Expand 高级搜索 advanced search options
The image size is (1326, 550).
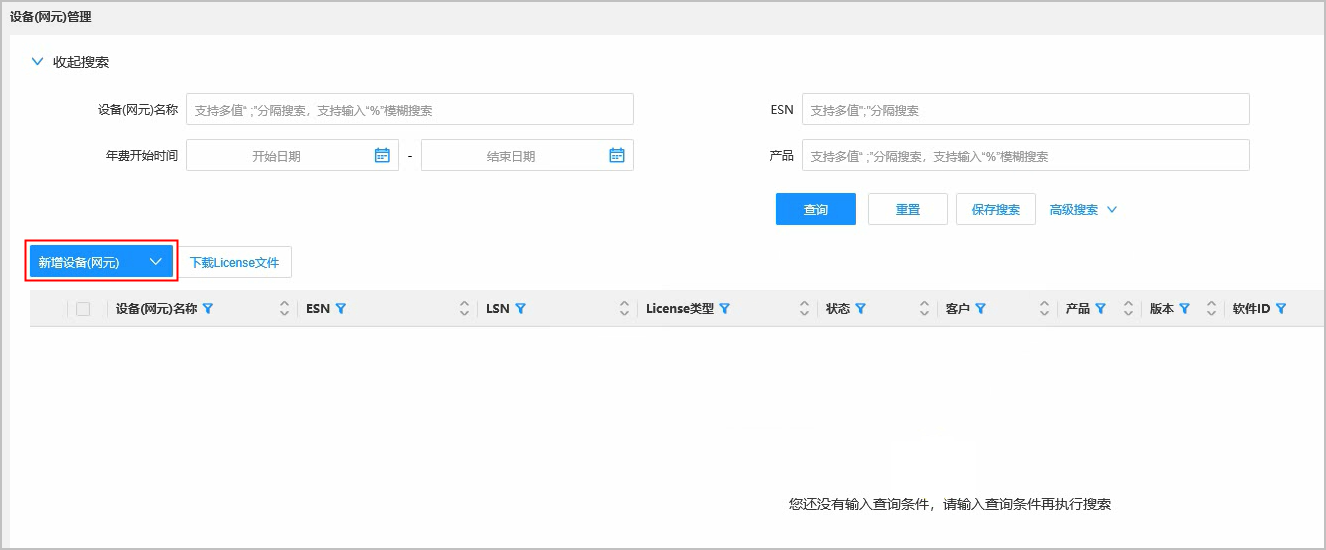pyautogui.click(x=1082, y=210)
